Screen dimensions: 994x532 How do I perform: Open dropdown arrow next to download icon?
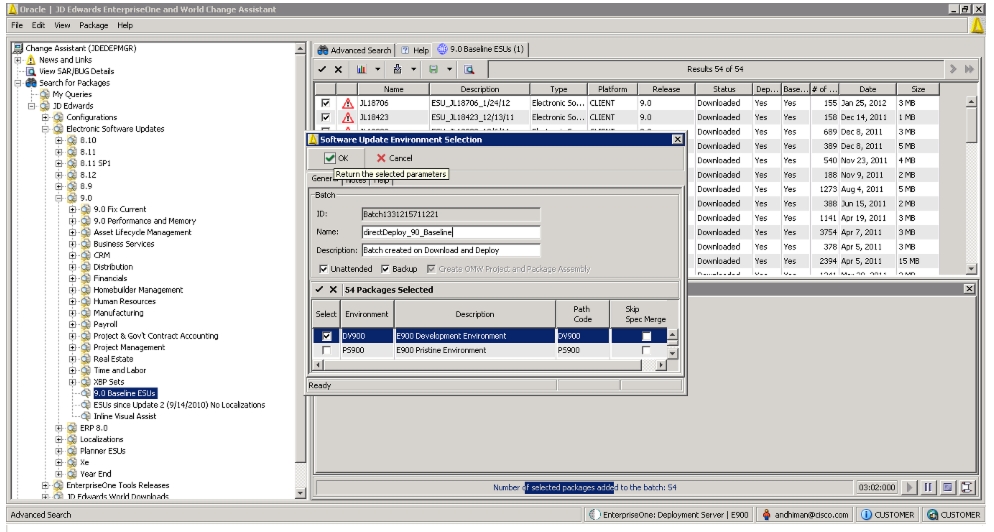click(413, 69)
